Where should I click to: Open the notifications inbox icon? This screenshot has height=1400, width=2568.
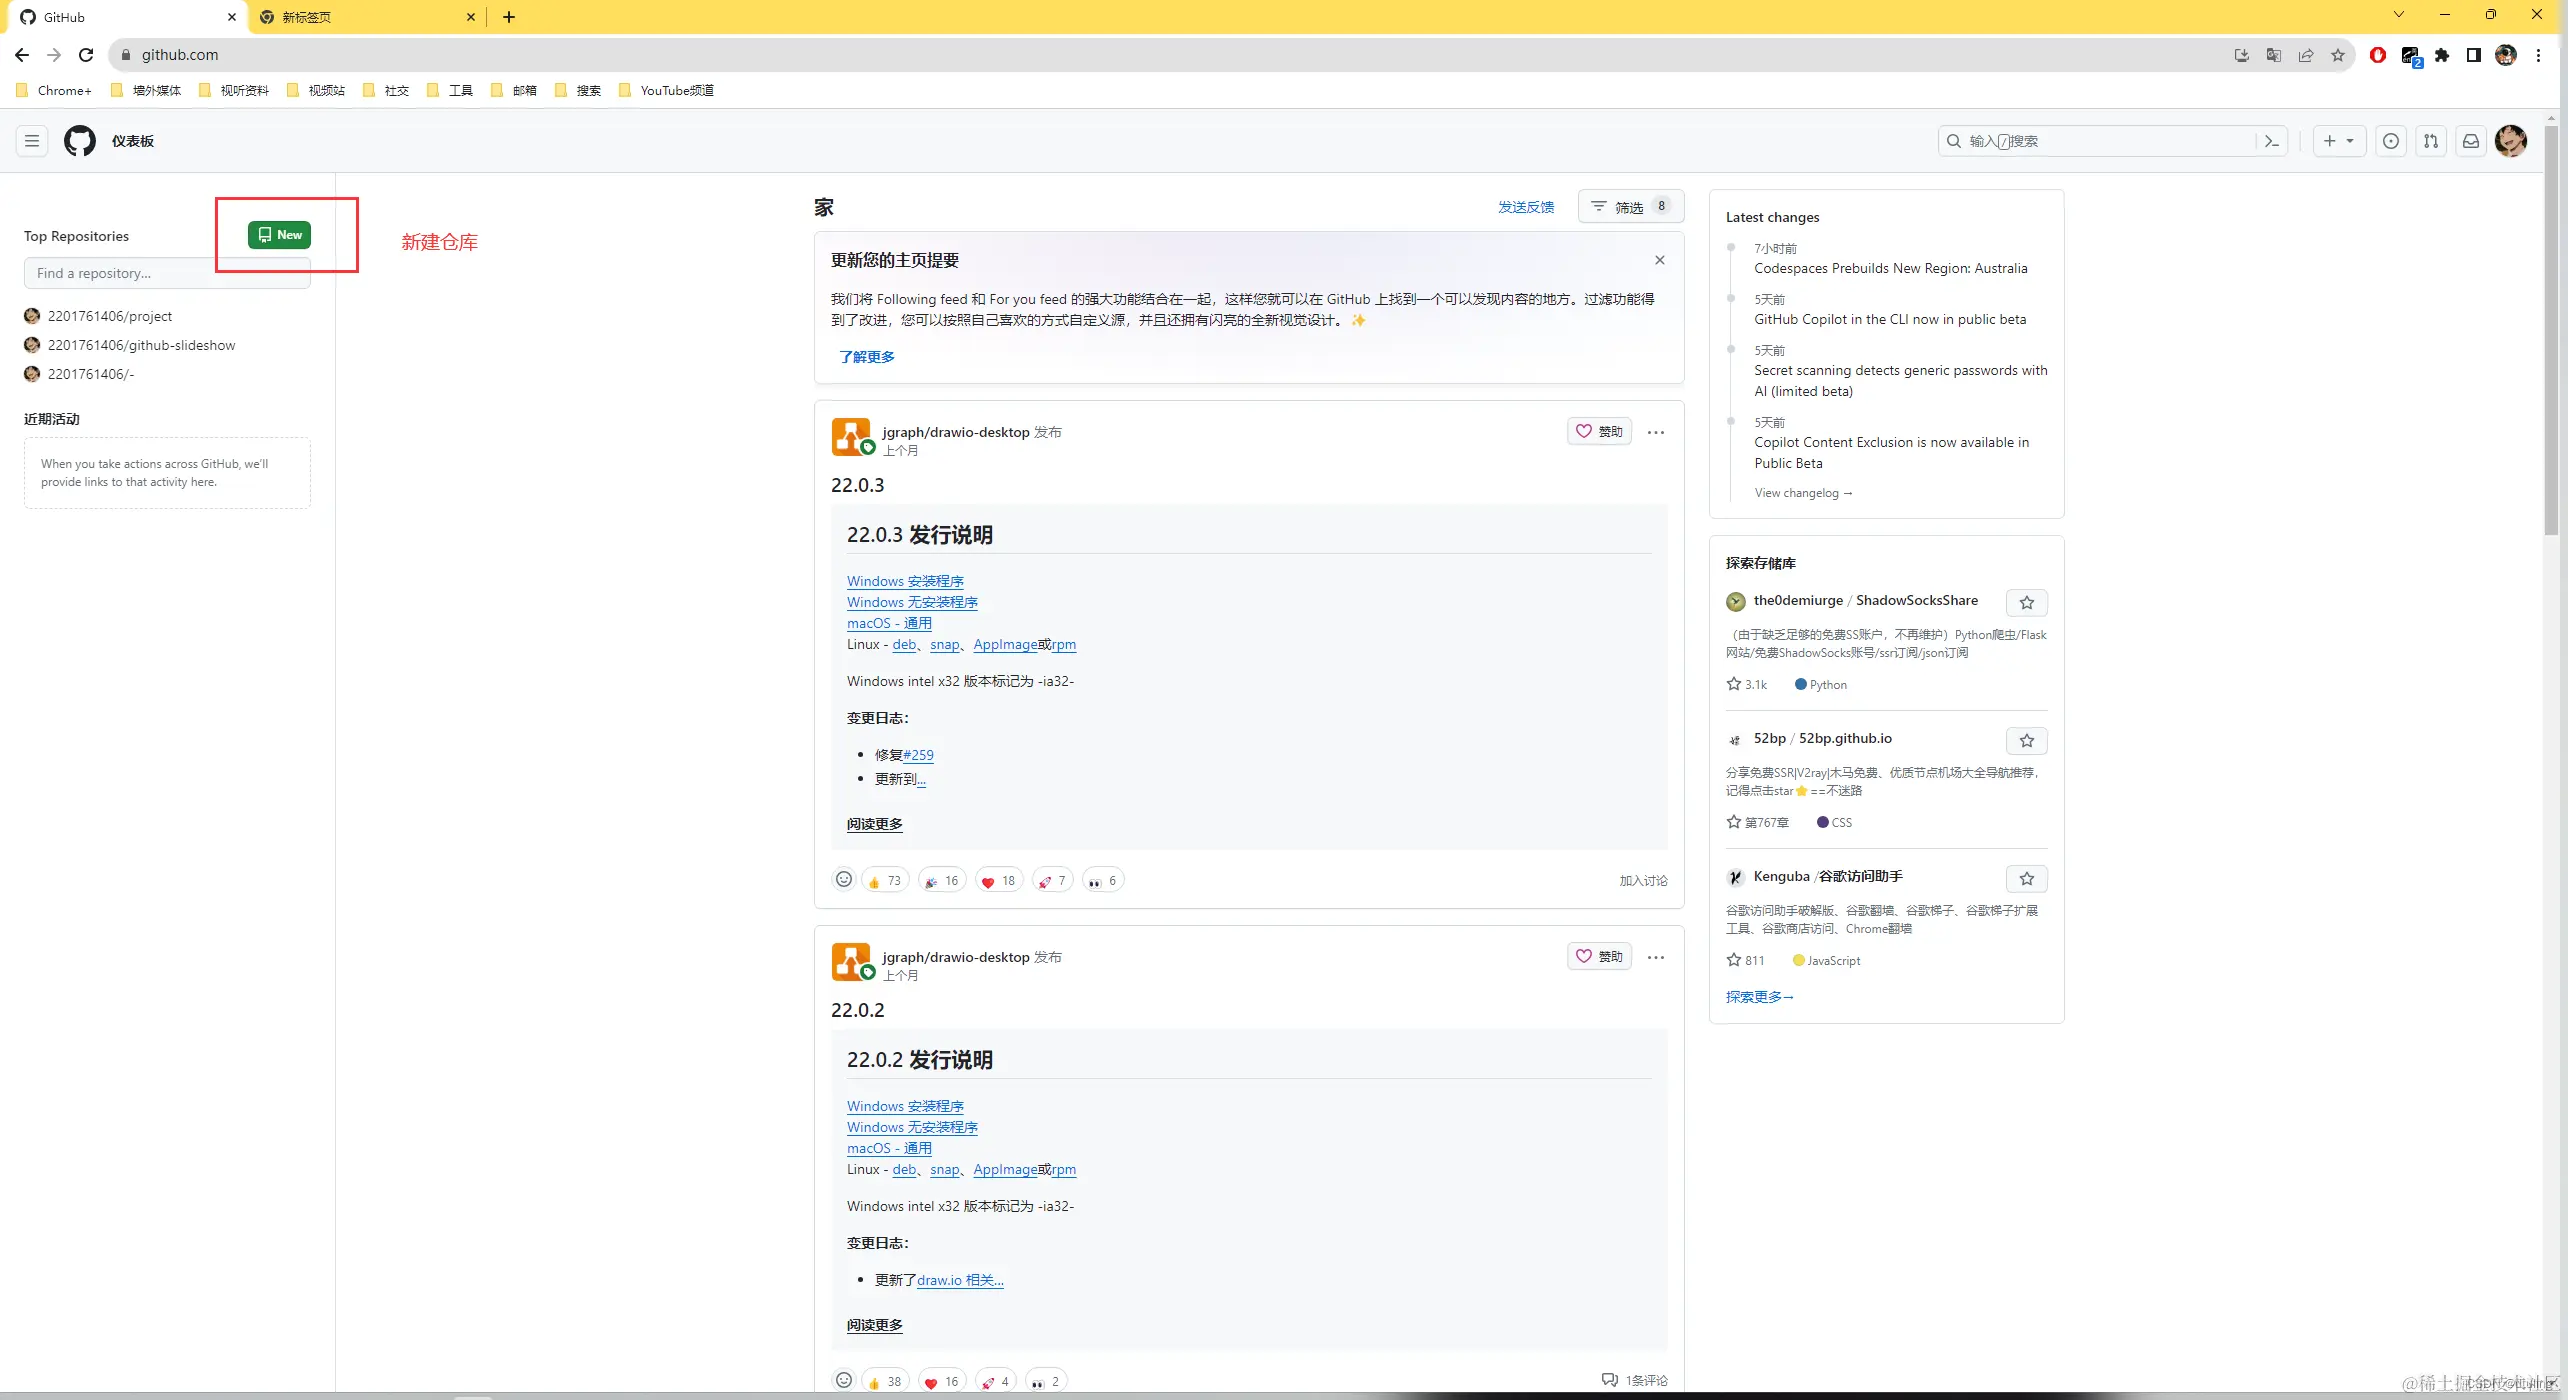pos(2471,141)
